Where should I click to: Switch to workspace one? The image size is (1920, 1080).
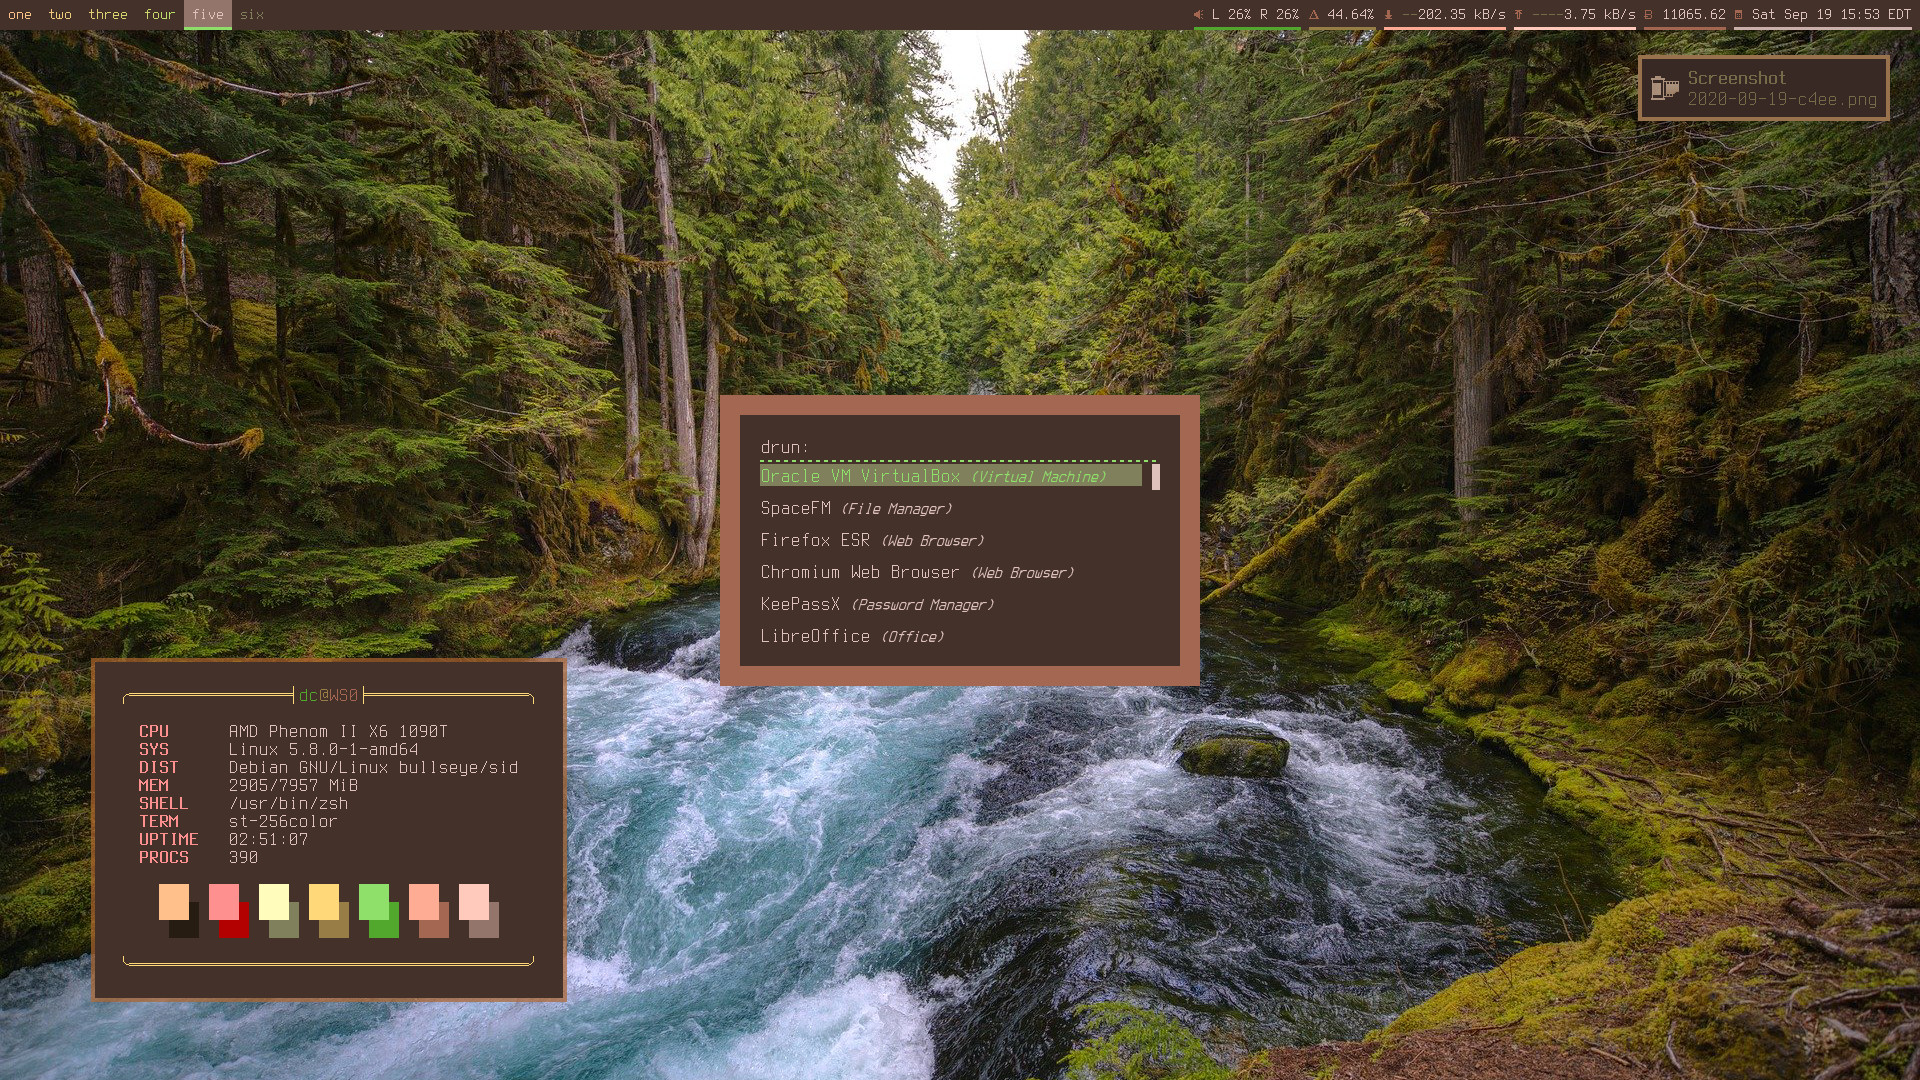20,15
